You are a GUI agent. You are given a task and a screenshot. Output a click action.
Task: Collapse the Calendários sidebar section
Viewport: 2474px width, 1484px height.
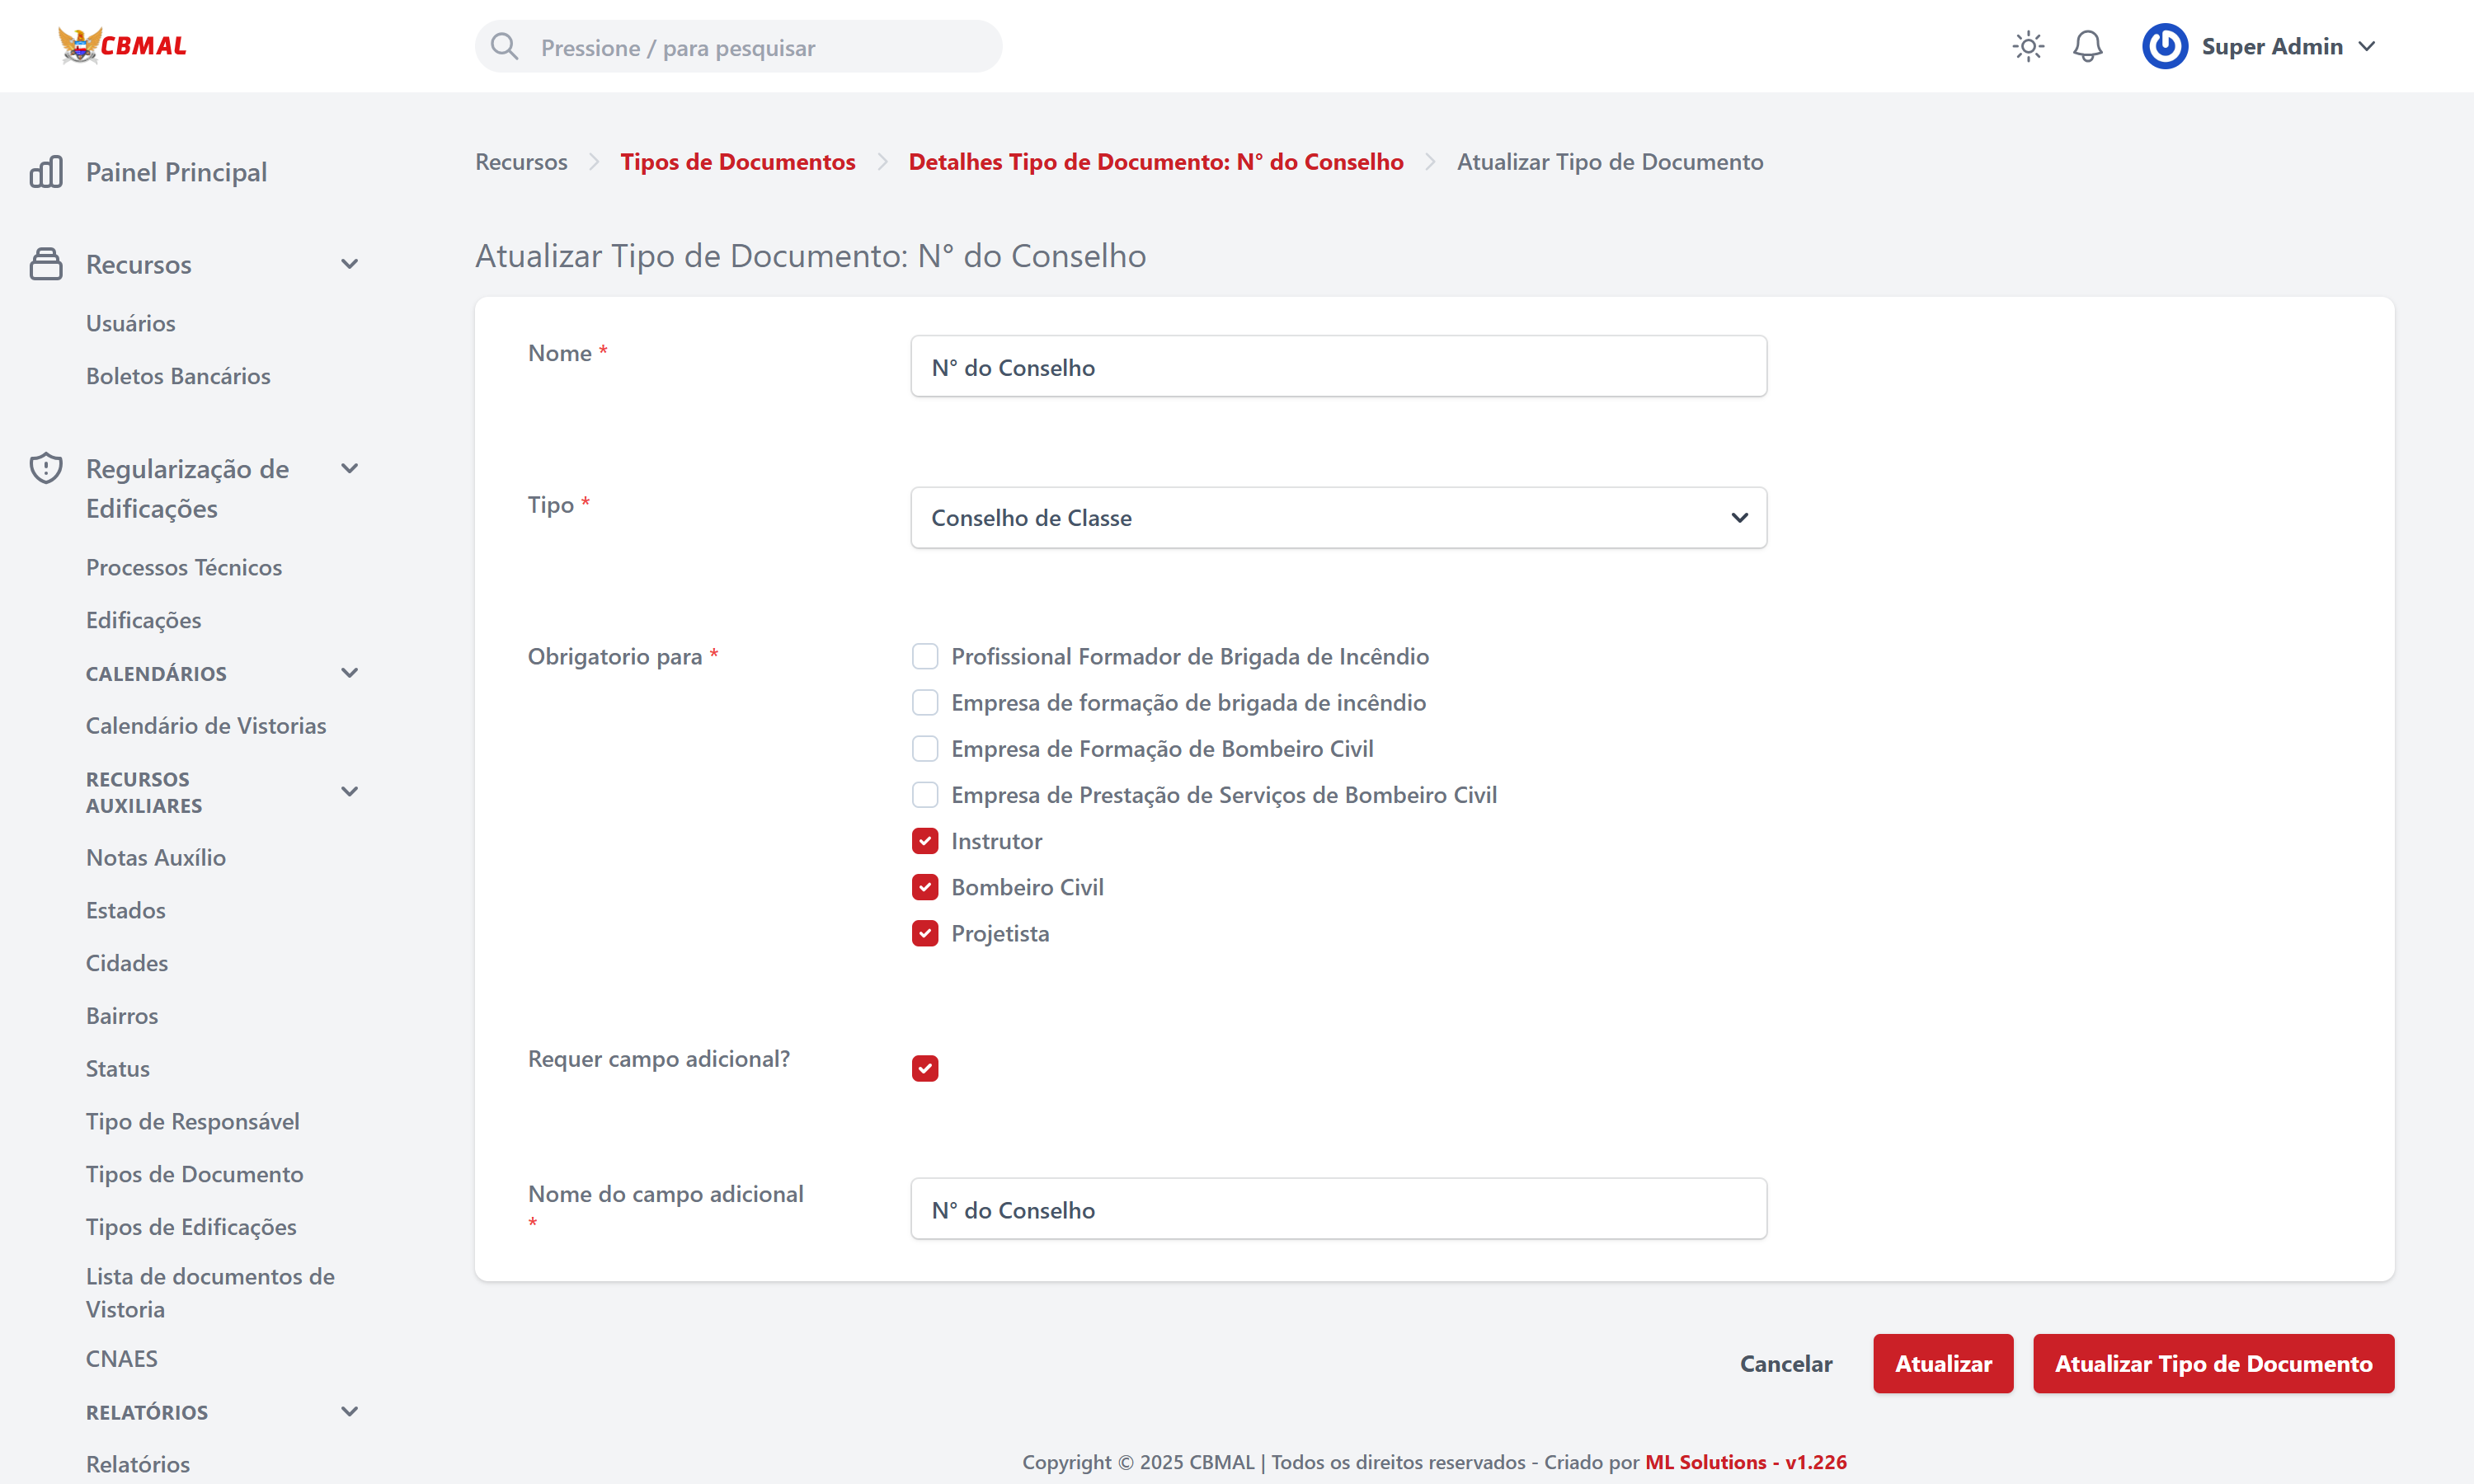(x=349, y=673)
